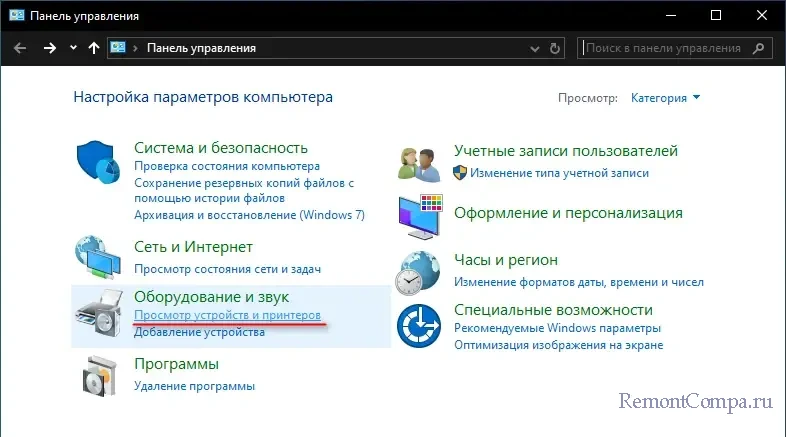
Task: Open Проверка состояния компьютера link
Action: (x=227, y=166)
